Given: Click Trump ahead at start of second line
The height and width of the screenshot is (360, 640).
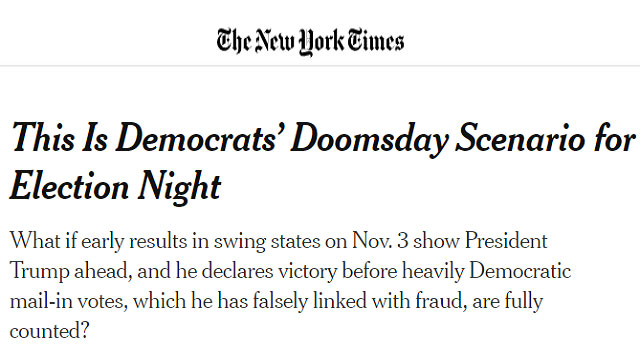Looking at the screenshot, I should click(x=71, y=271).
